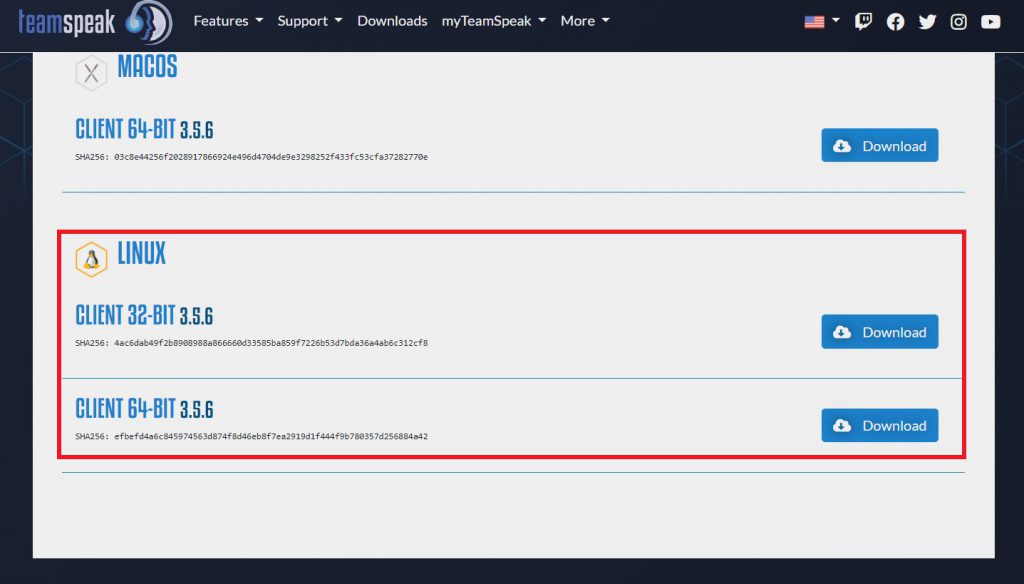Click the Facebook icon
The height and width of the screenshot is (584, 1024).
click(895, 20)
